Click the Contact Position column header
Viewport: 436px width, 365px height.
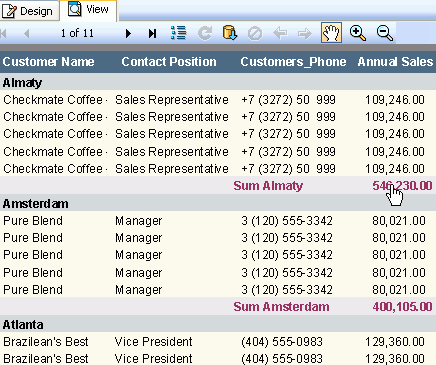(169, 62)
